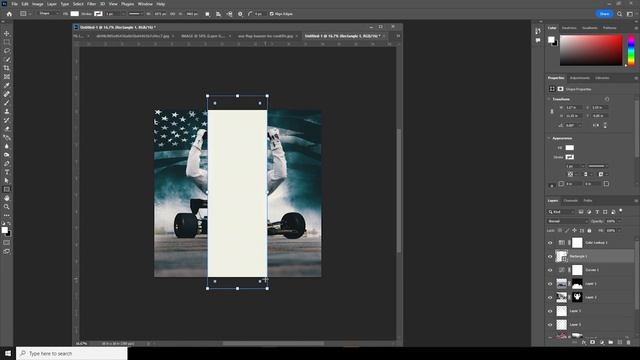Select the Move tool
Screen dimensions: 640x360
click(7, 33)
